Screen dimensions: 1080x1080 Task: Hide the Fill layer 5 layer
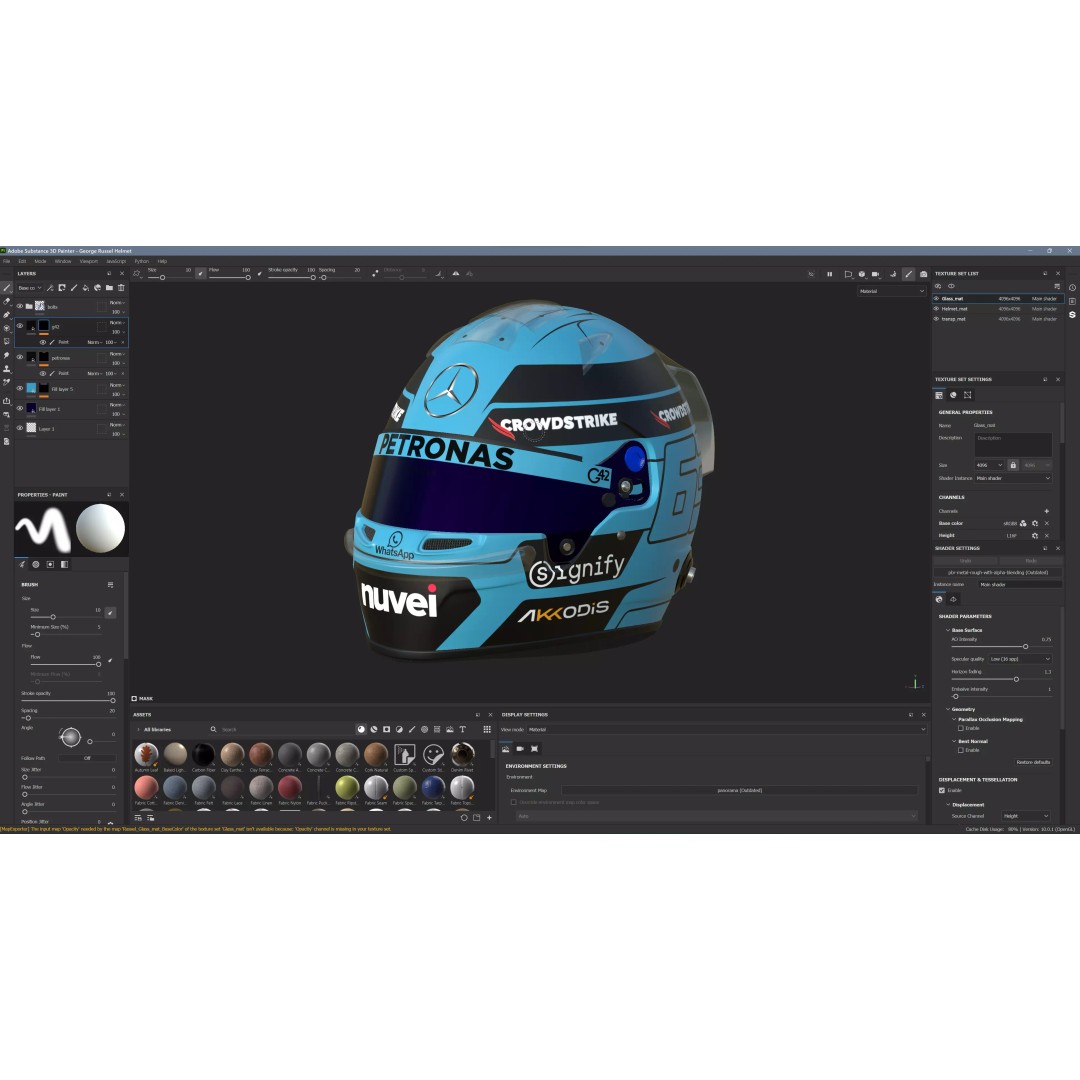pyautogui.click(x=20, y=388)
